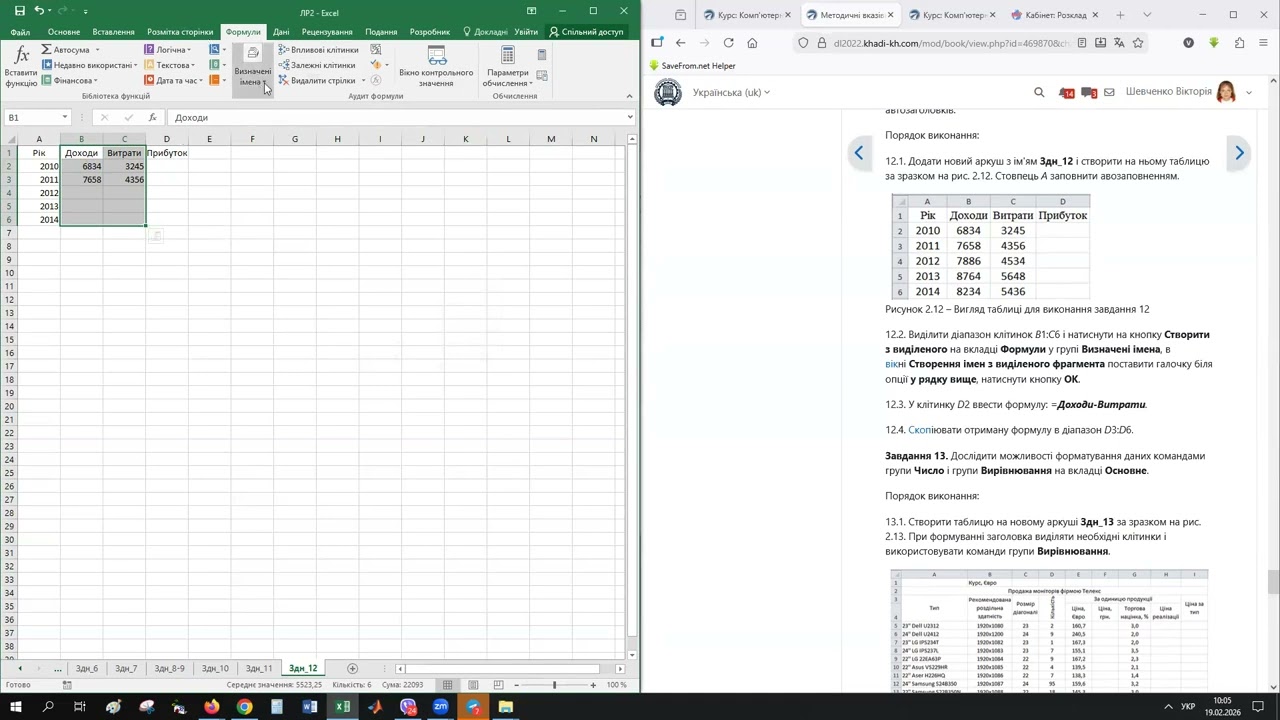Click the site search magnifier icon

click(1039, 92)
